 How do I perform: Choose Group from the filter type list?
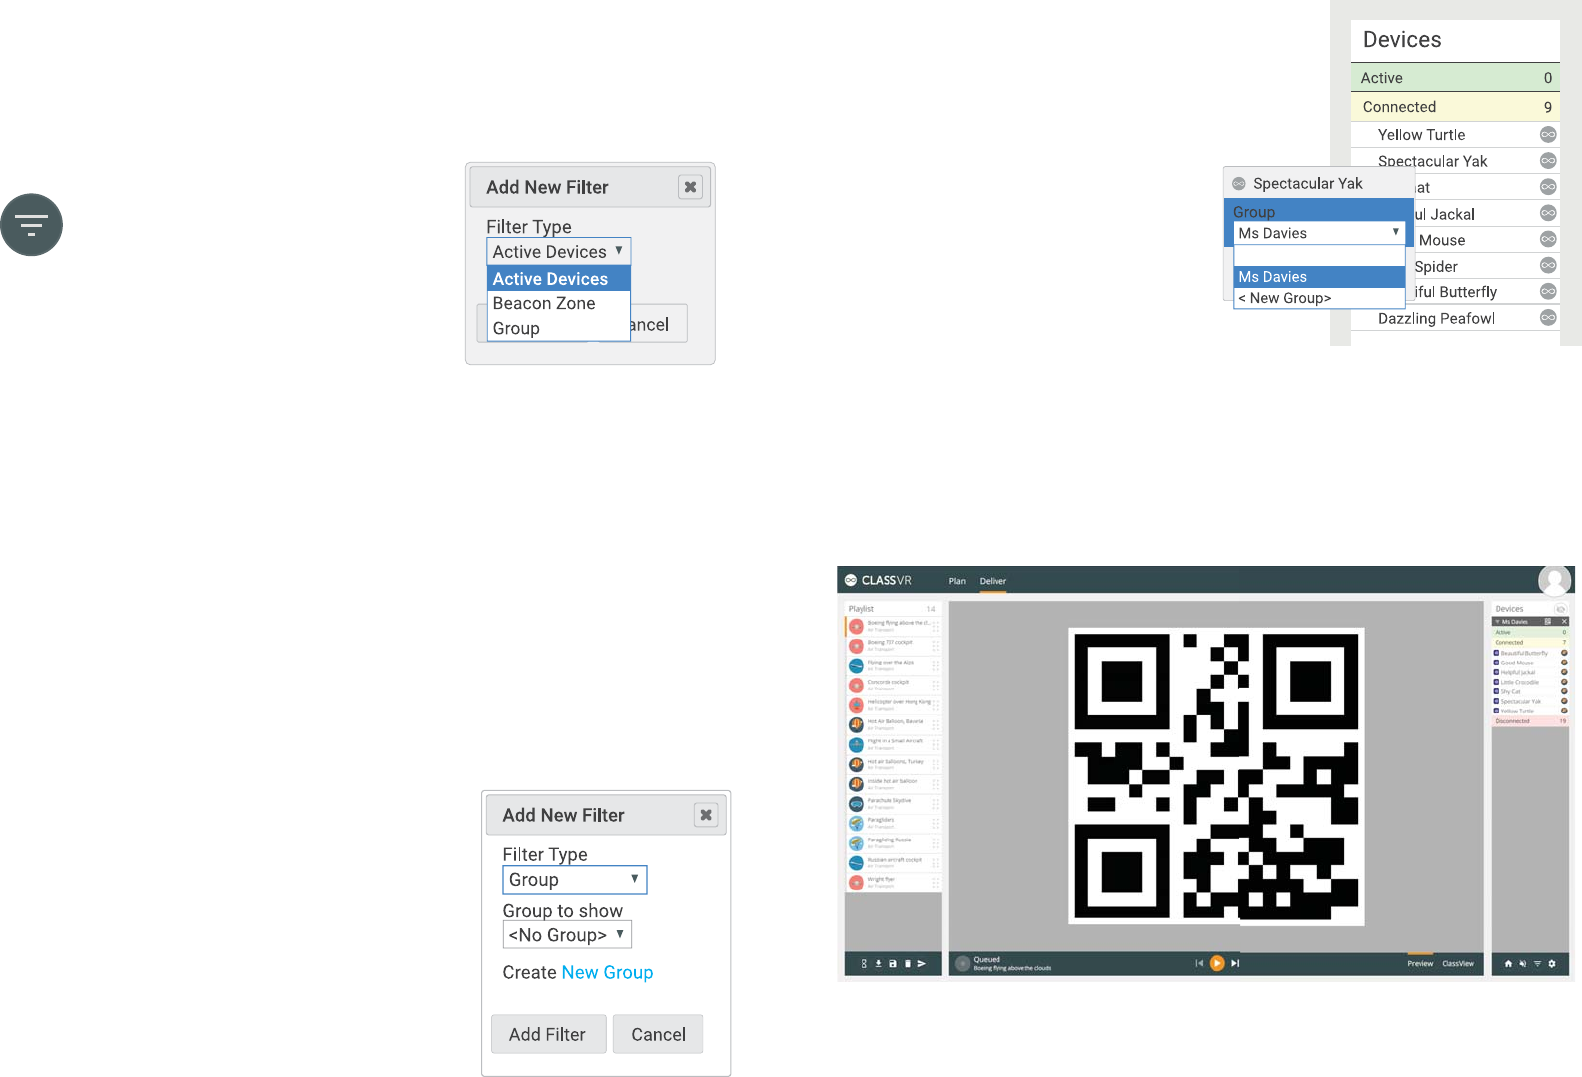coord(558,328)
